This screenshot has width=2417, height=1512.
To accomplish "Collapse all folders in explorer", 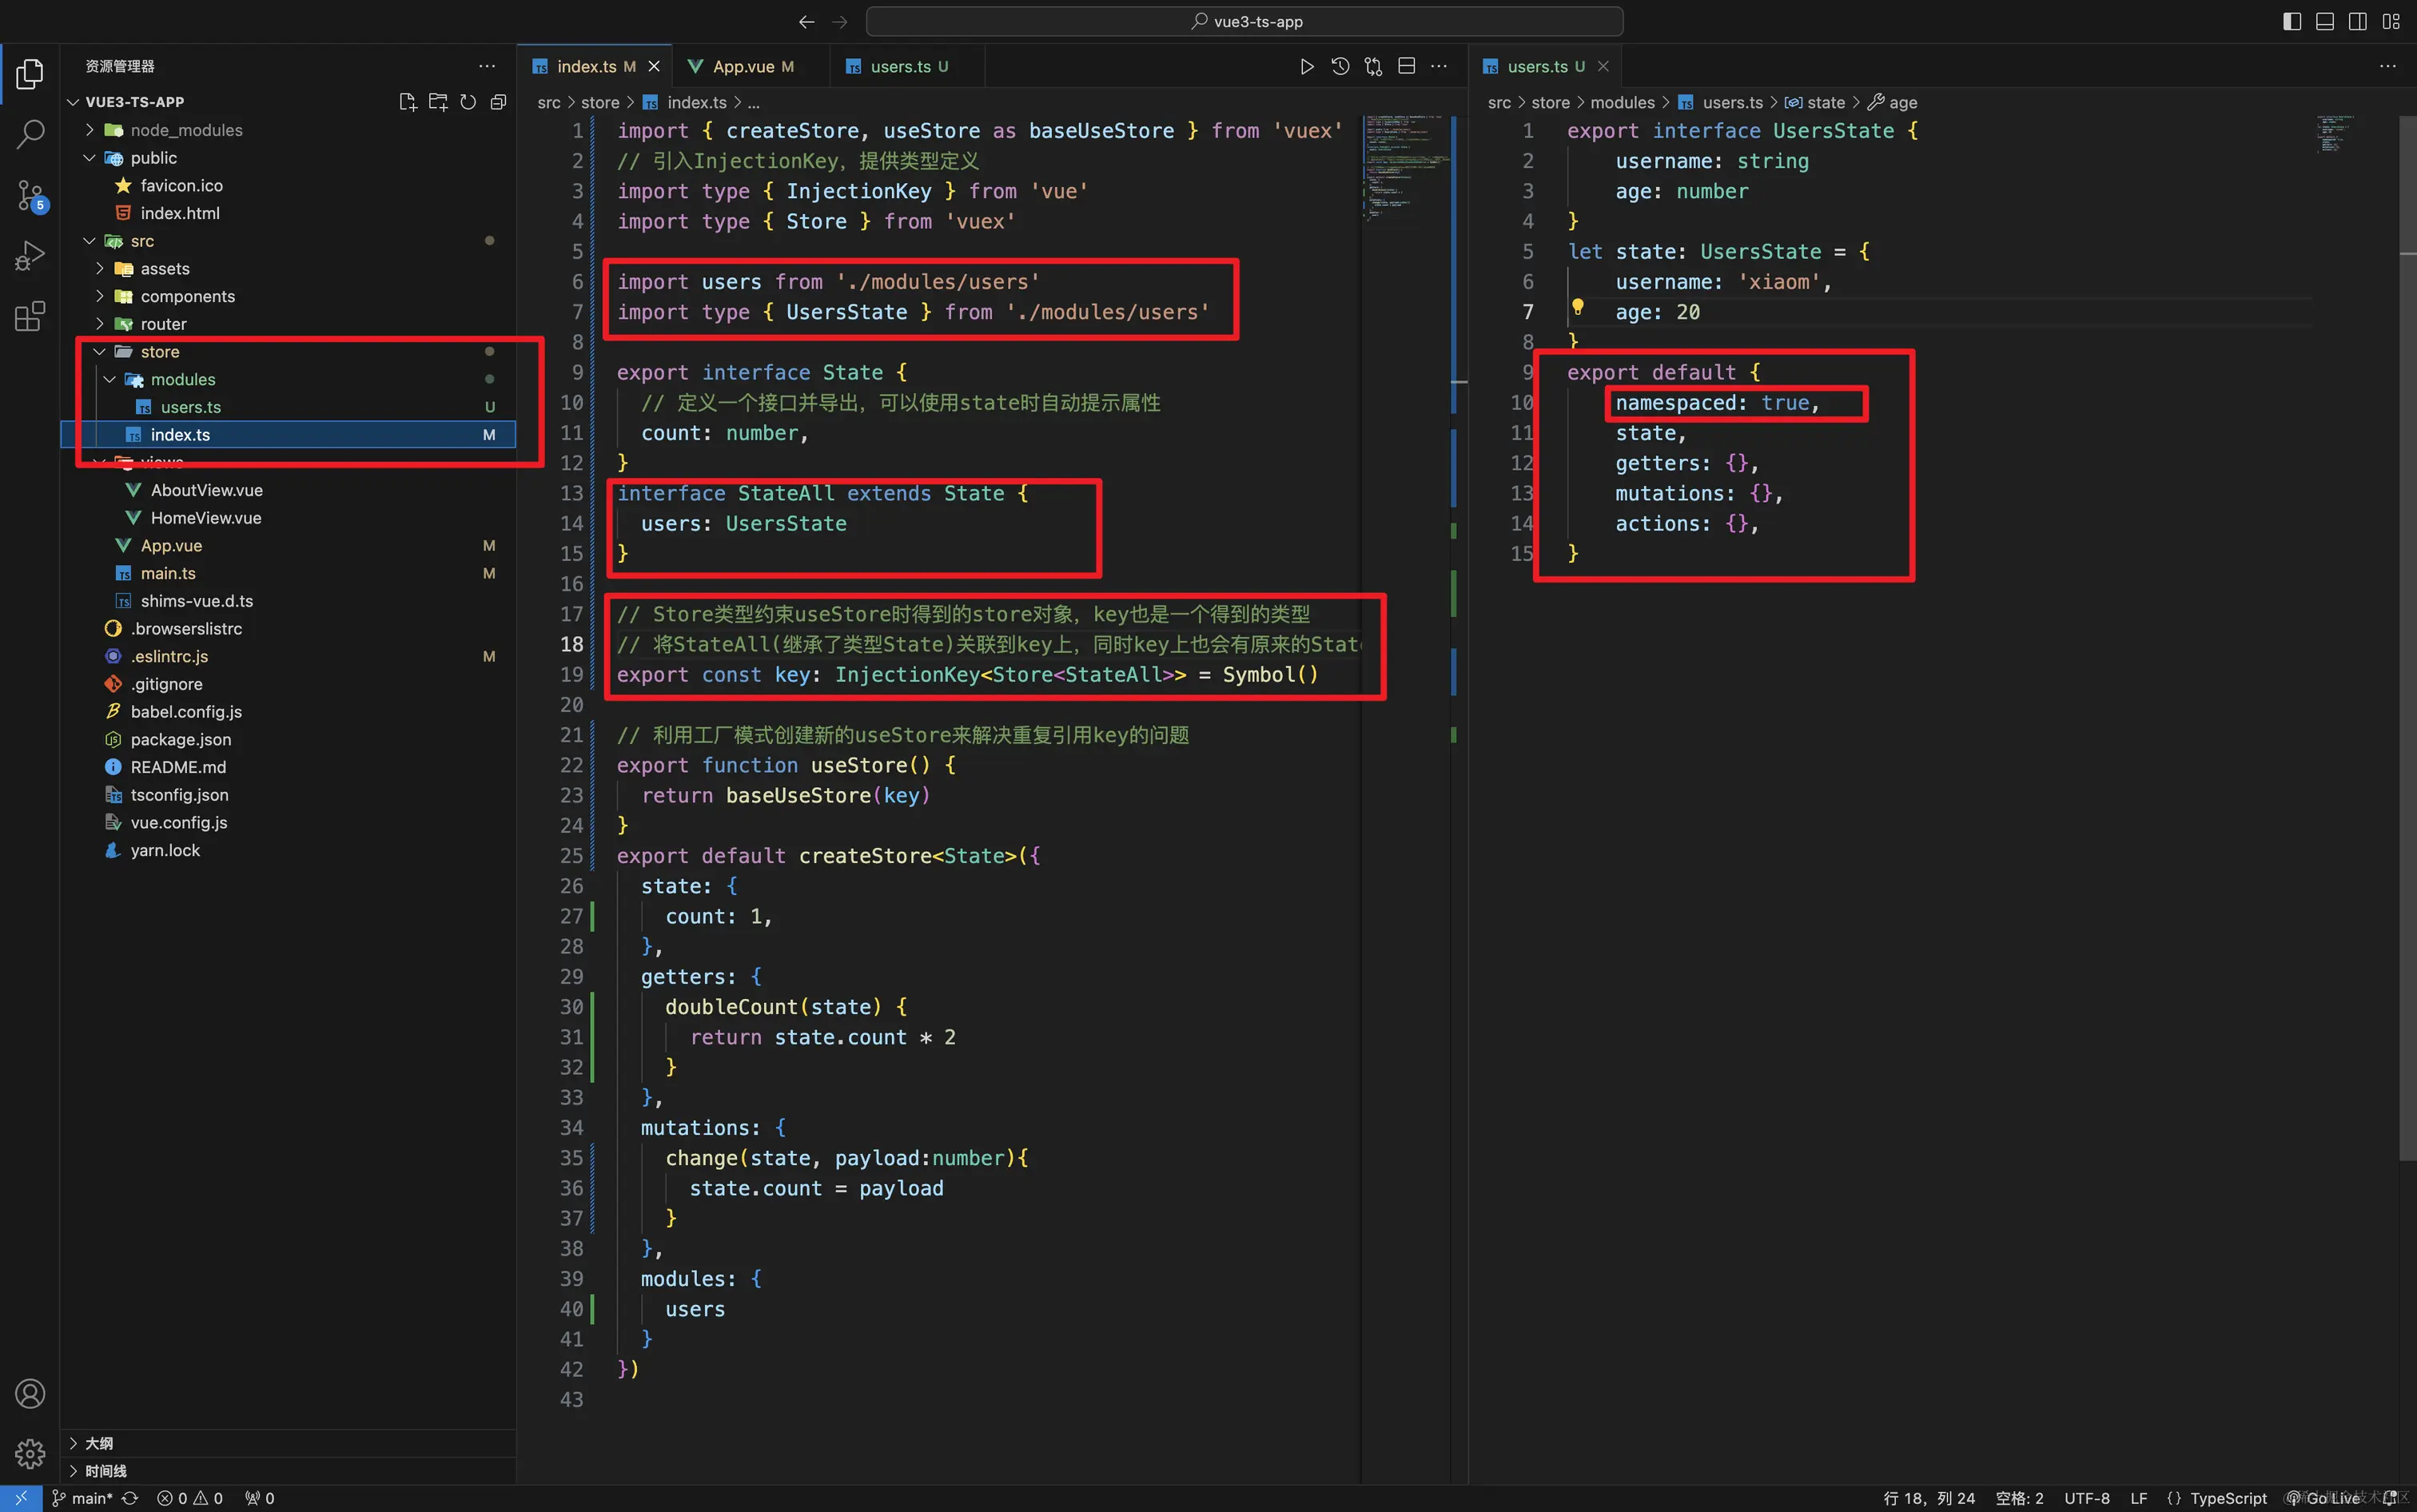I will [x=498, y=102].
